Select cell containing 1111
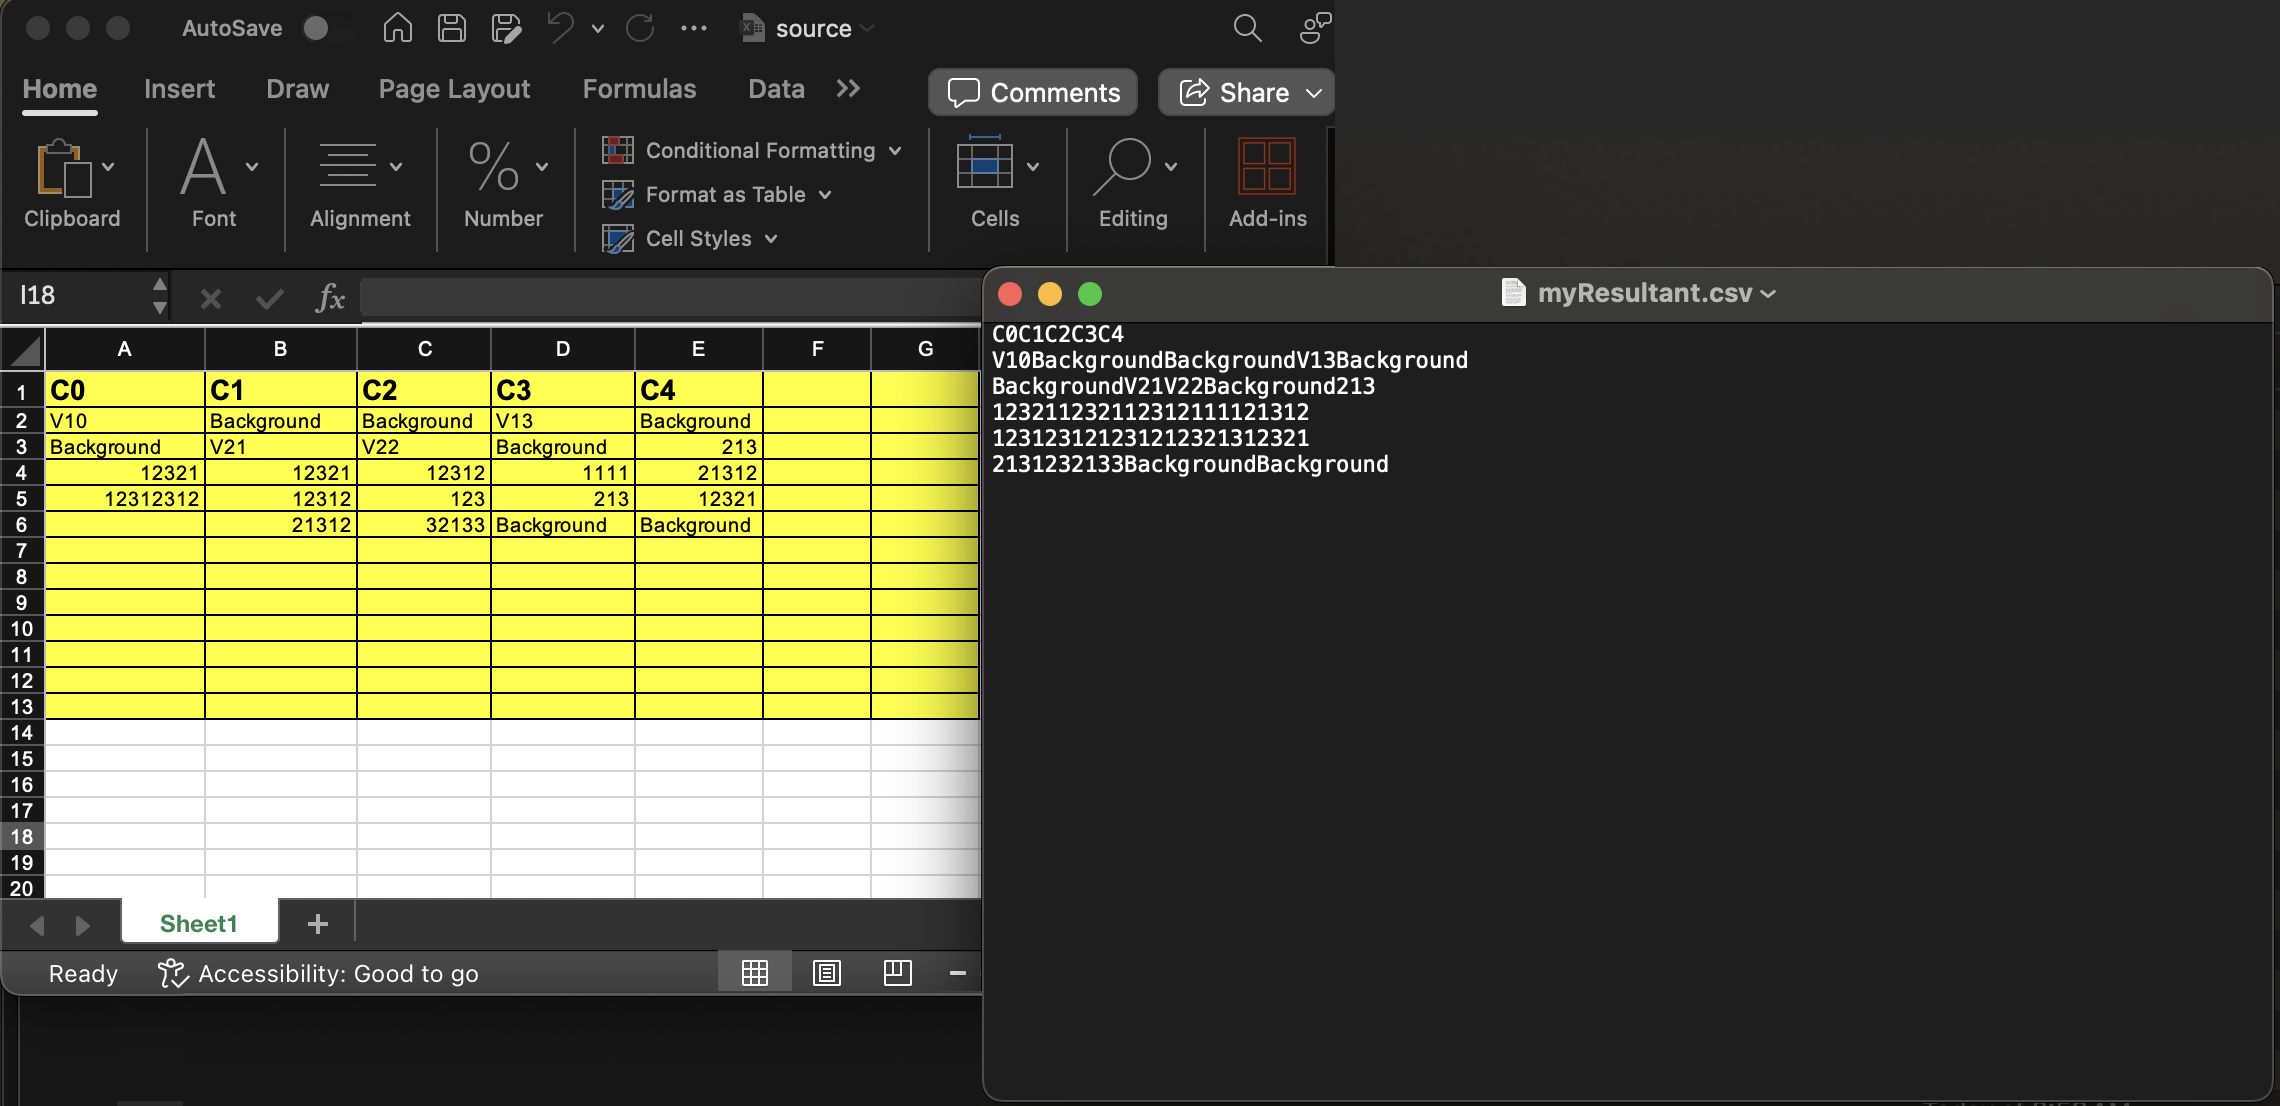 coord(563,473)
